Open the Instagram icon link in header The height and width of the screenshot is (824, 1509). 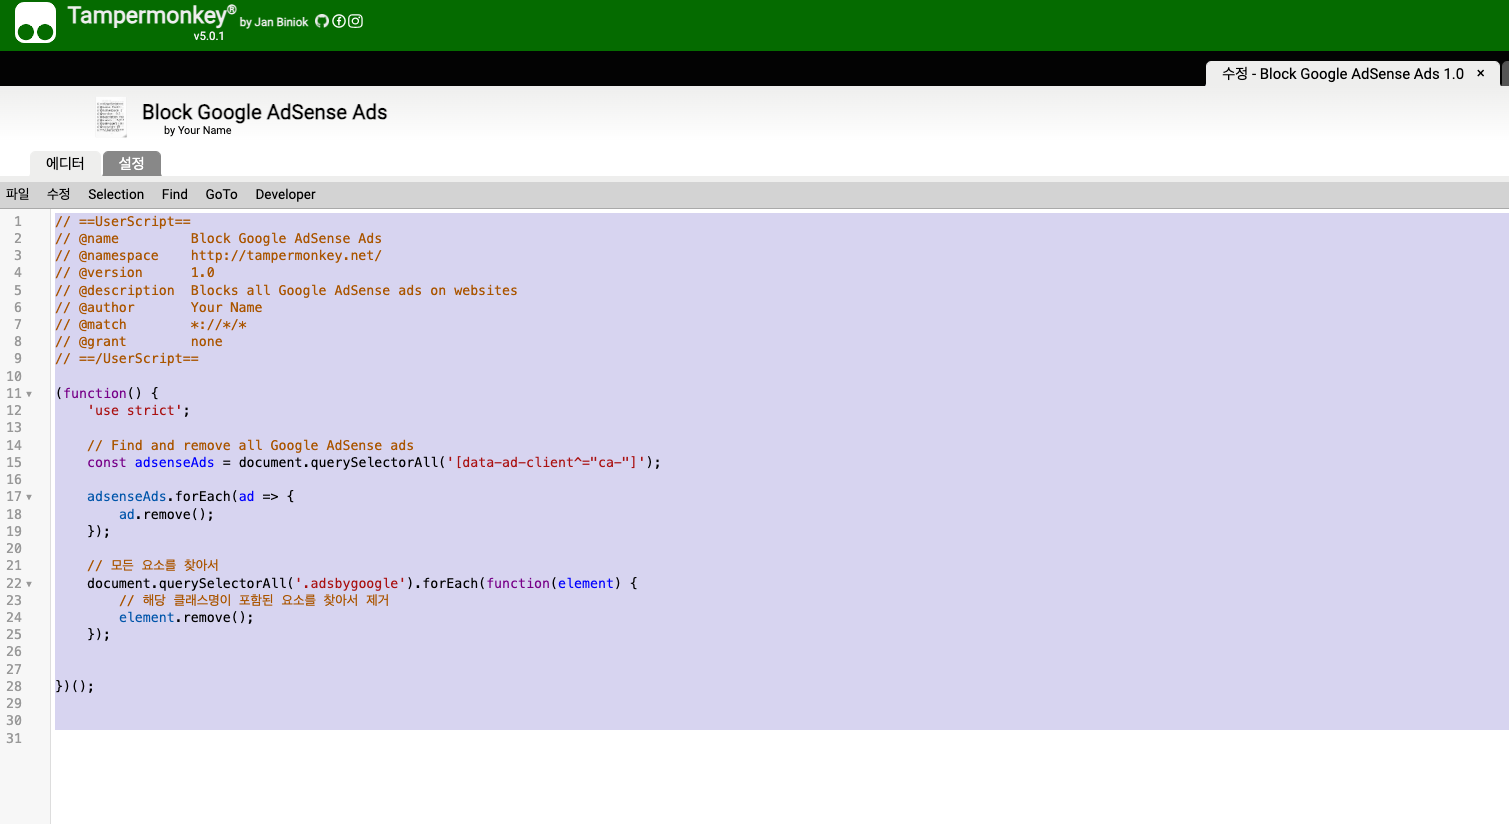[355, 21]
